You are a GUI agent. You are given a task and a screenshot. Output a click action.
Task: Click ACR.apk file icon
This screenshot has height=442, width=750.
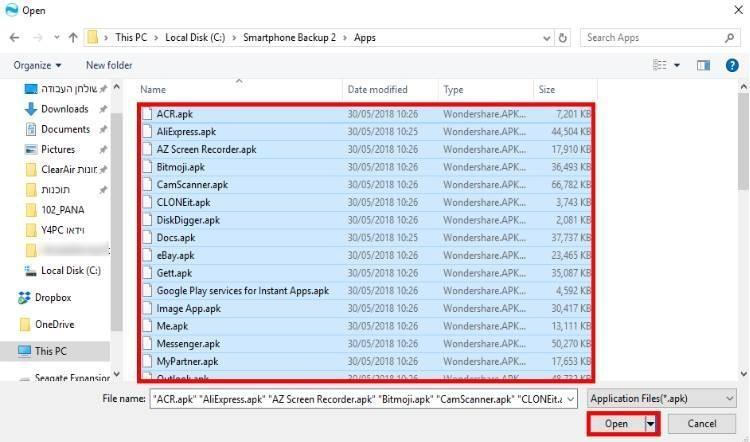pyautogui.click(x=148, y=114)
